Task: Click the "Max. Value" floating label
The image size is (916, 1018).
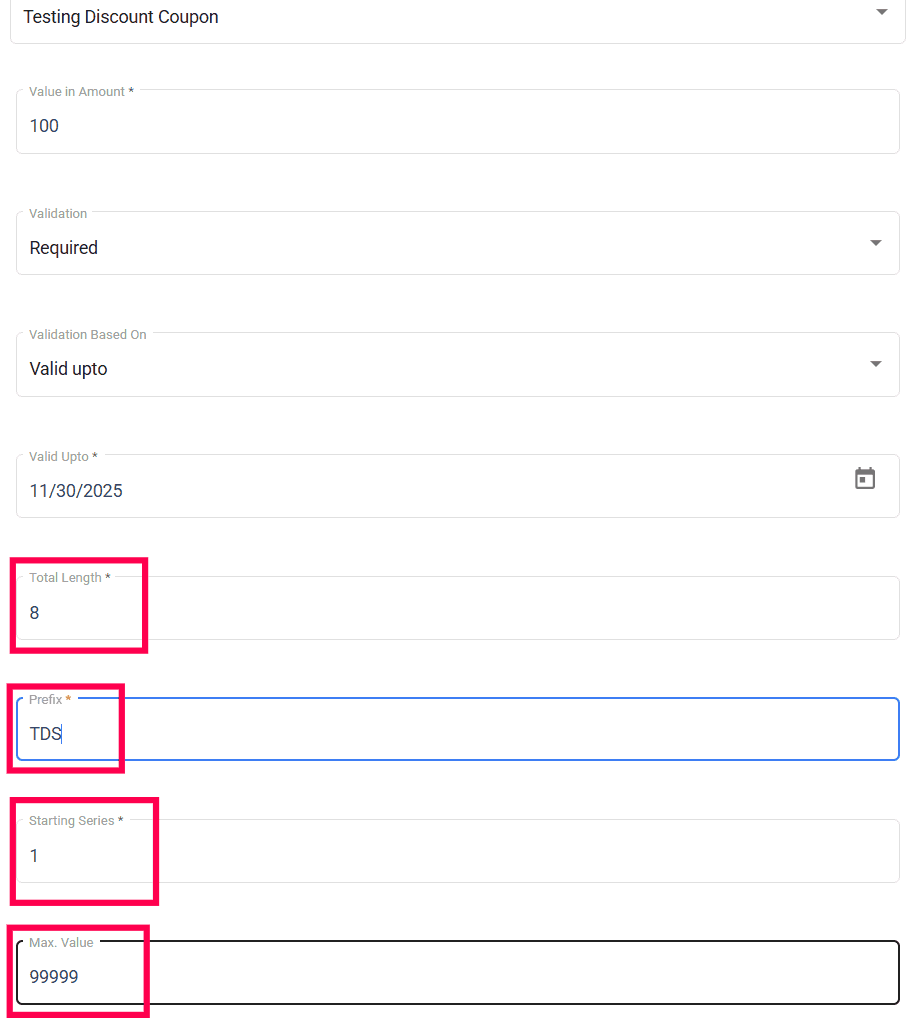Action: coord(61,943)
